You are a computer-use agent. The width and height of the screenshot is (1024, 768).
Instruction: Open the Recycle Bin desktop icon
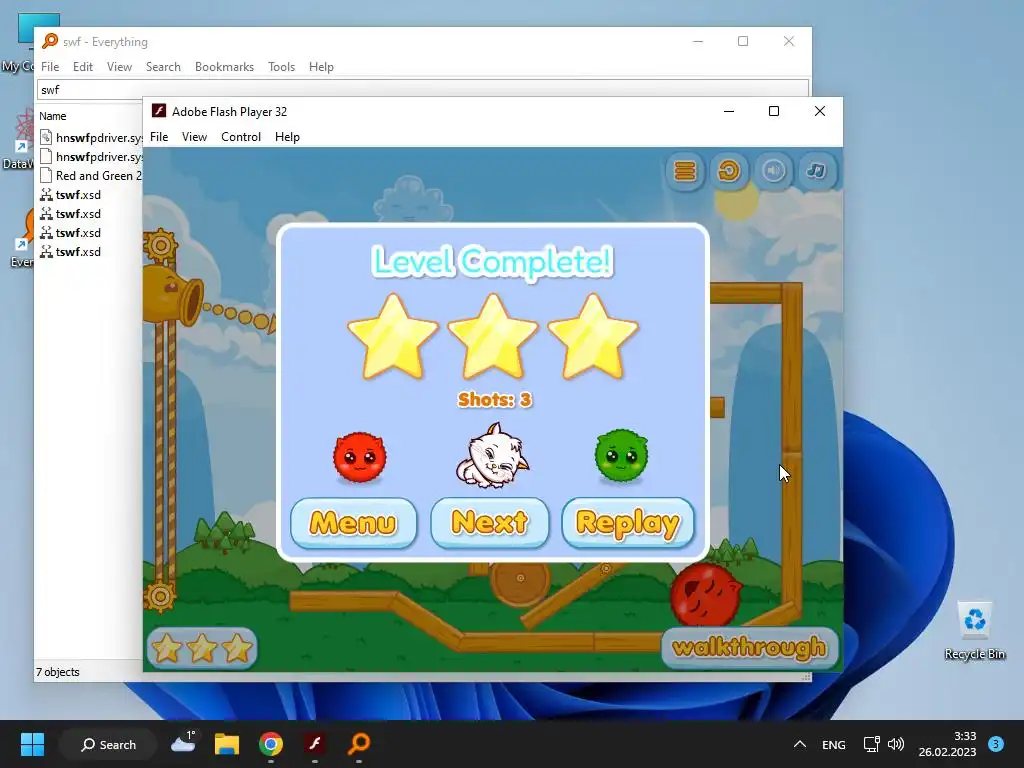[x=974, y=631]
